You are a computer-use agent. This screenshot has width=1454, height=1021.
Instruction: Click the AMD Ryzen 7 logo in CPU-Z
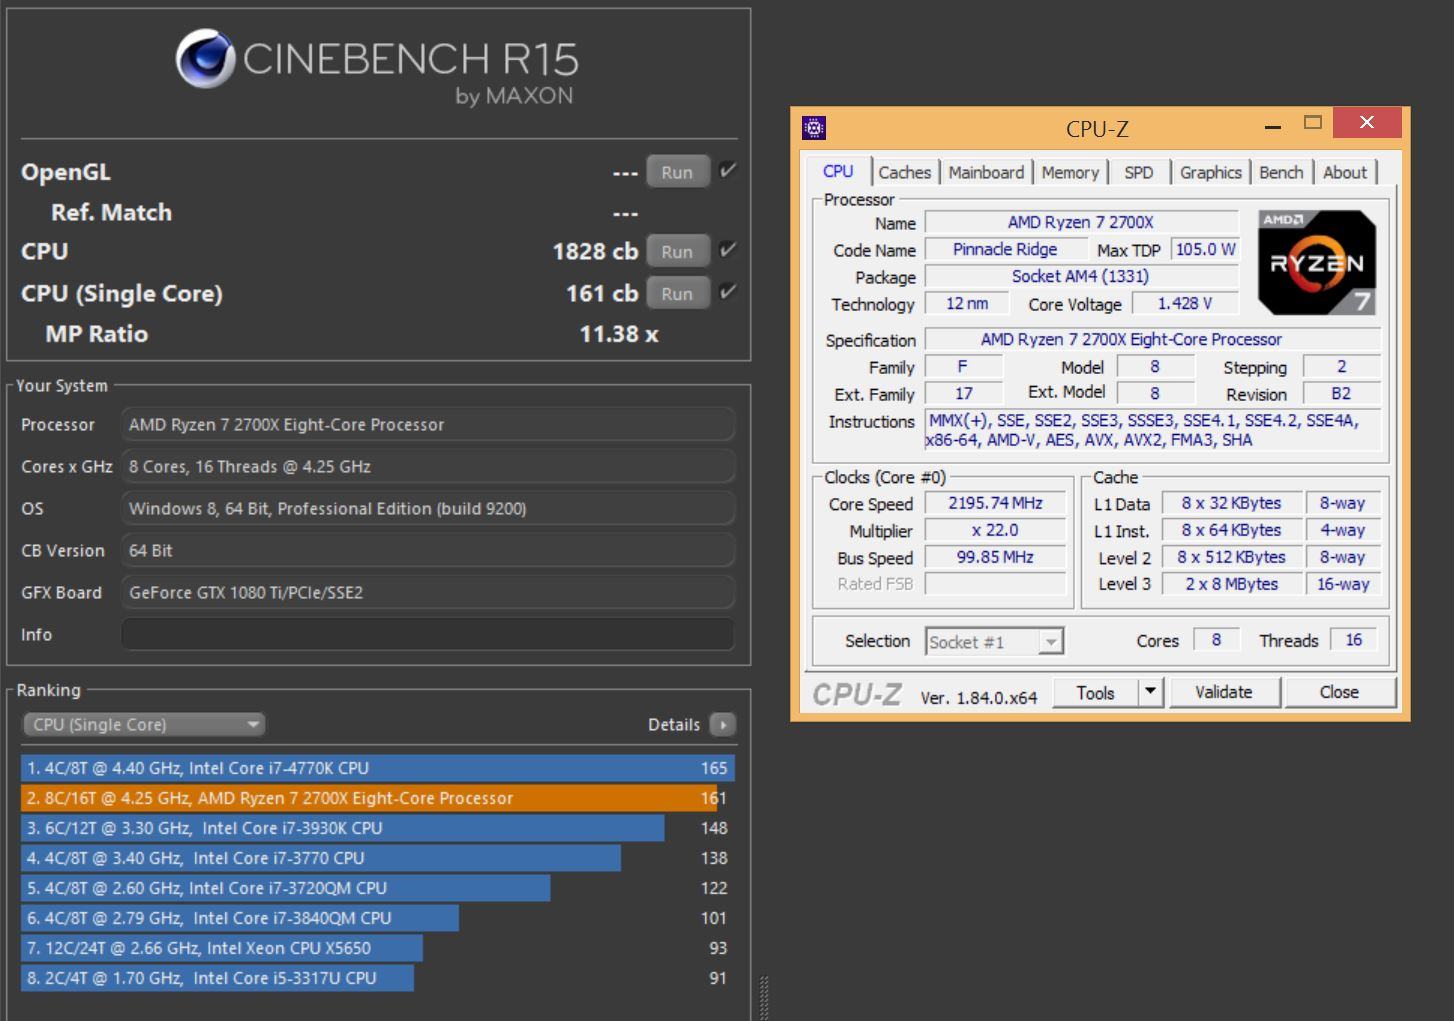(x=1316, y=263)
